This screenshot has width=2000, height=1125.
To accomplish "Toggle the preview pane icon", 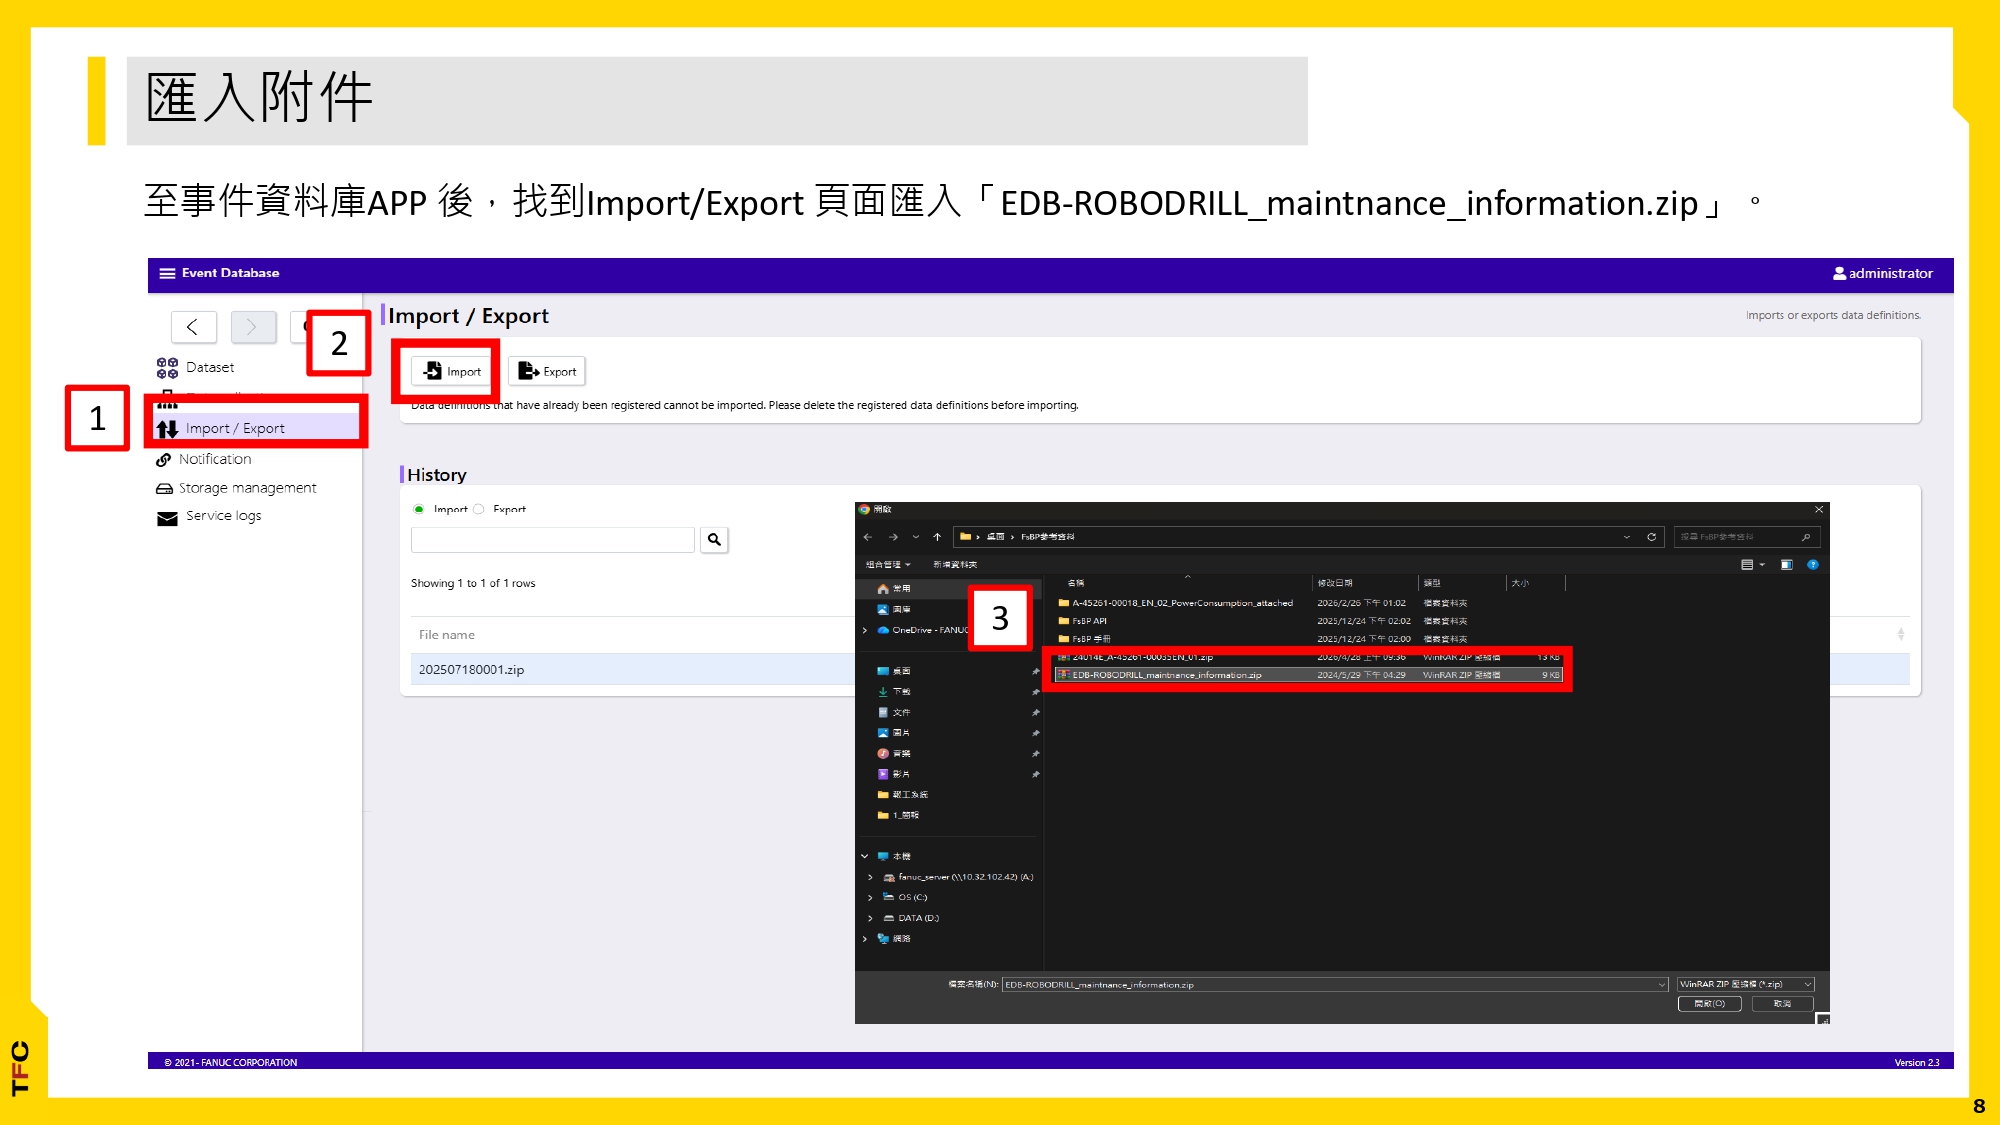I will [x=1787, y=565].
